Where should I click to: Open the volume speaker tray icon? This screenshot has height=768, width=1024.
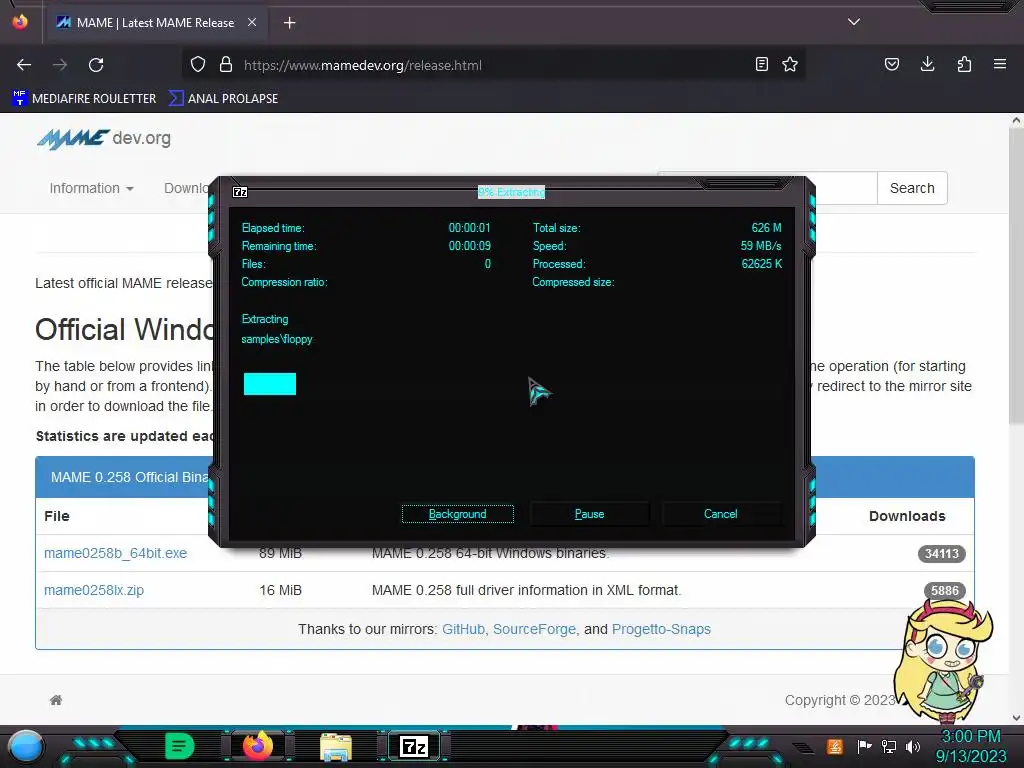[913, 746]
